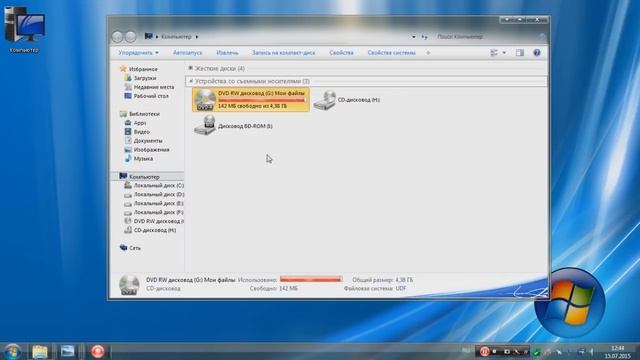Click the stop square in the tray recorder bar
This screenshot has height=360, width=640.
[495, 351]
